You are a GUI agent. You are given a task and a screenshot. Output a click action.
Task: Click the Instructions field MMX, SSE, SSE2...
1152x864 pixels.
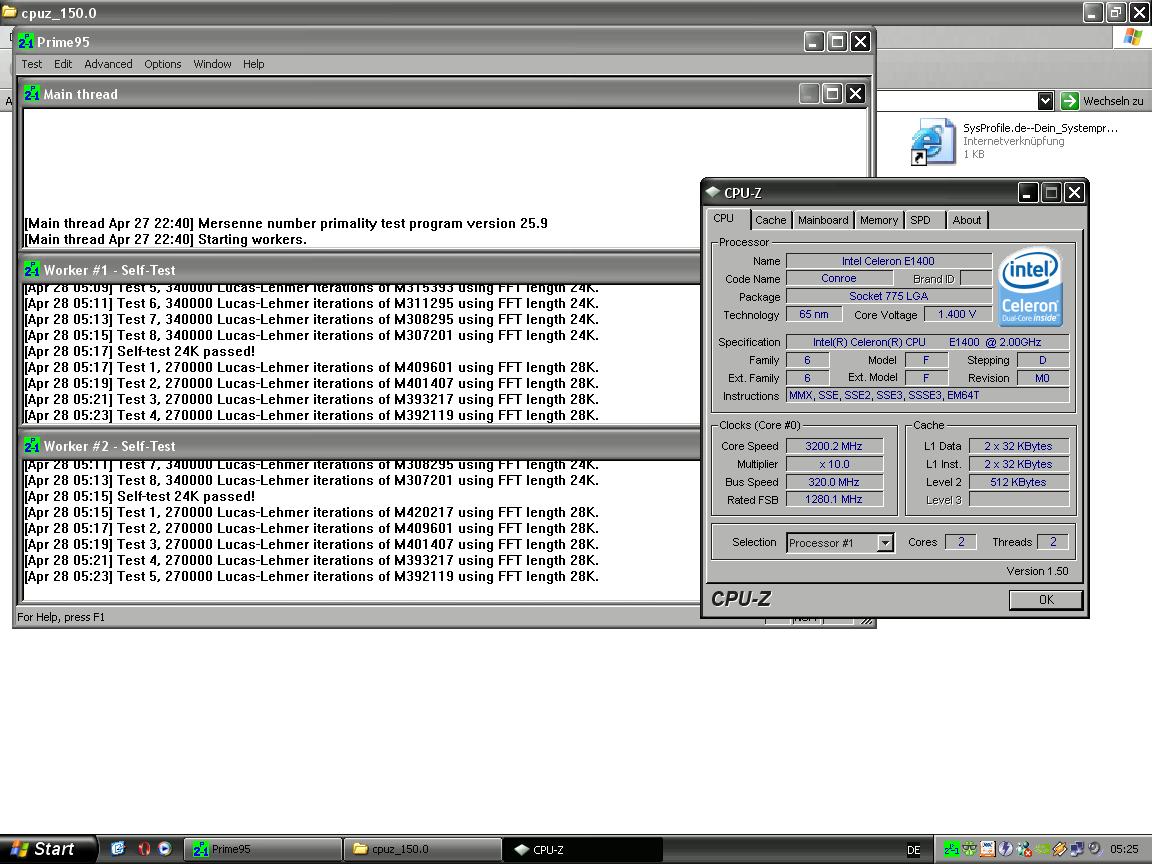point(928,395)
